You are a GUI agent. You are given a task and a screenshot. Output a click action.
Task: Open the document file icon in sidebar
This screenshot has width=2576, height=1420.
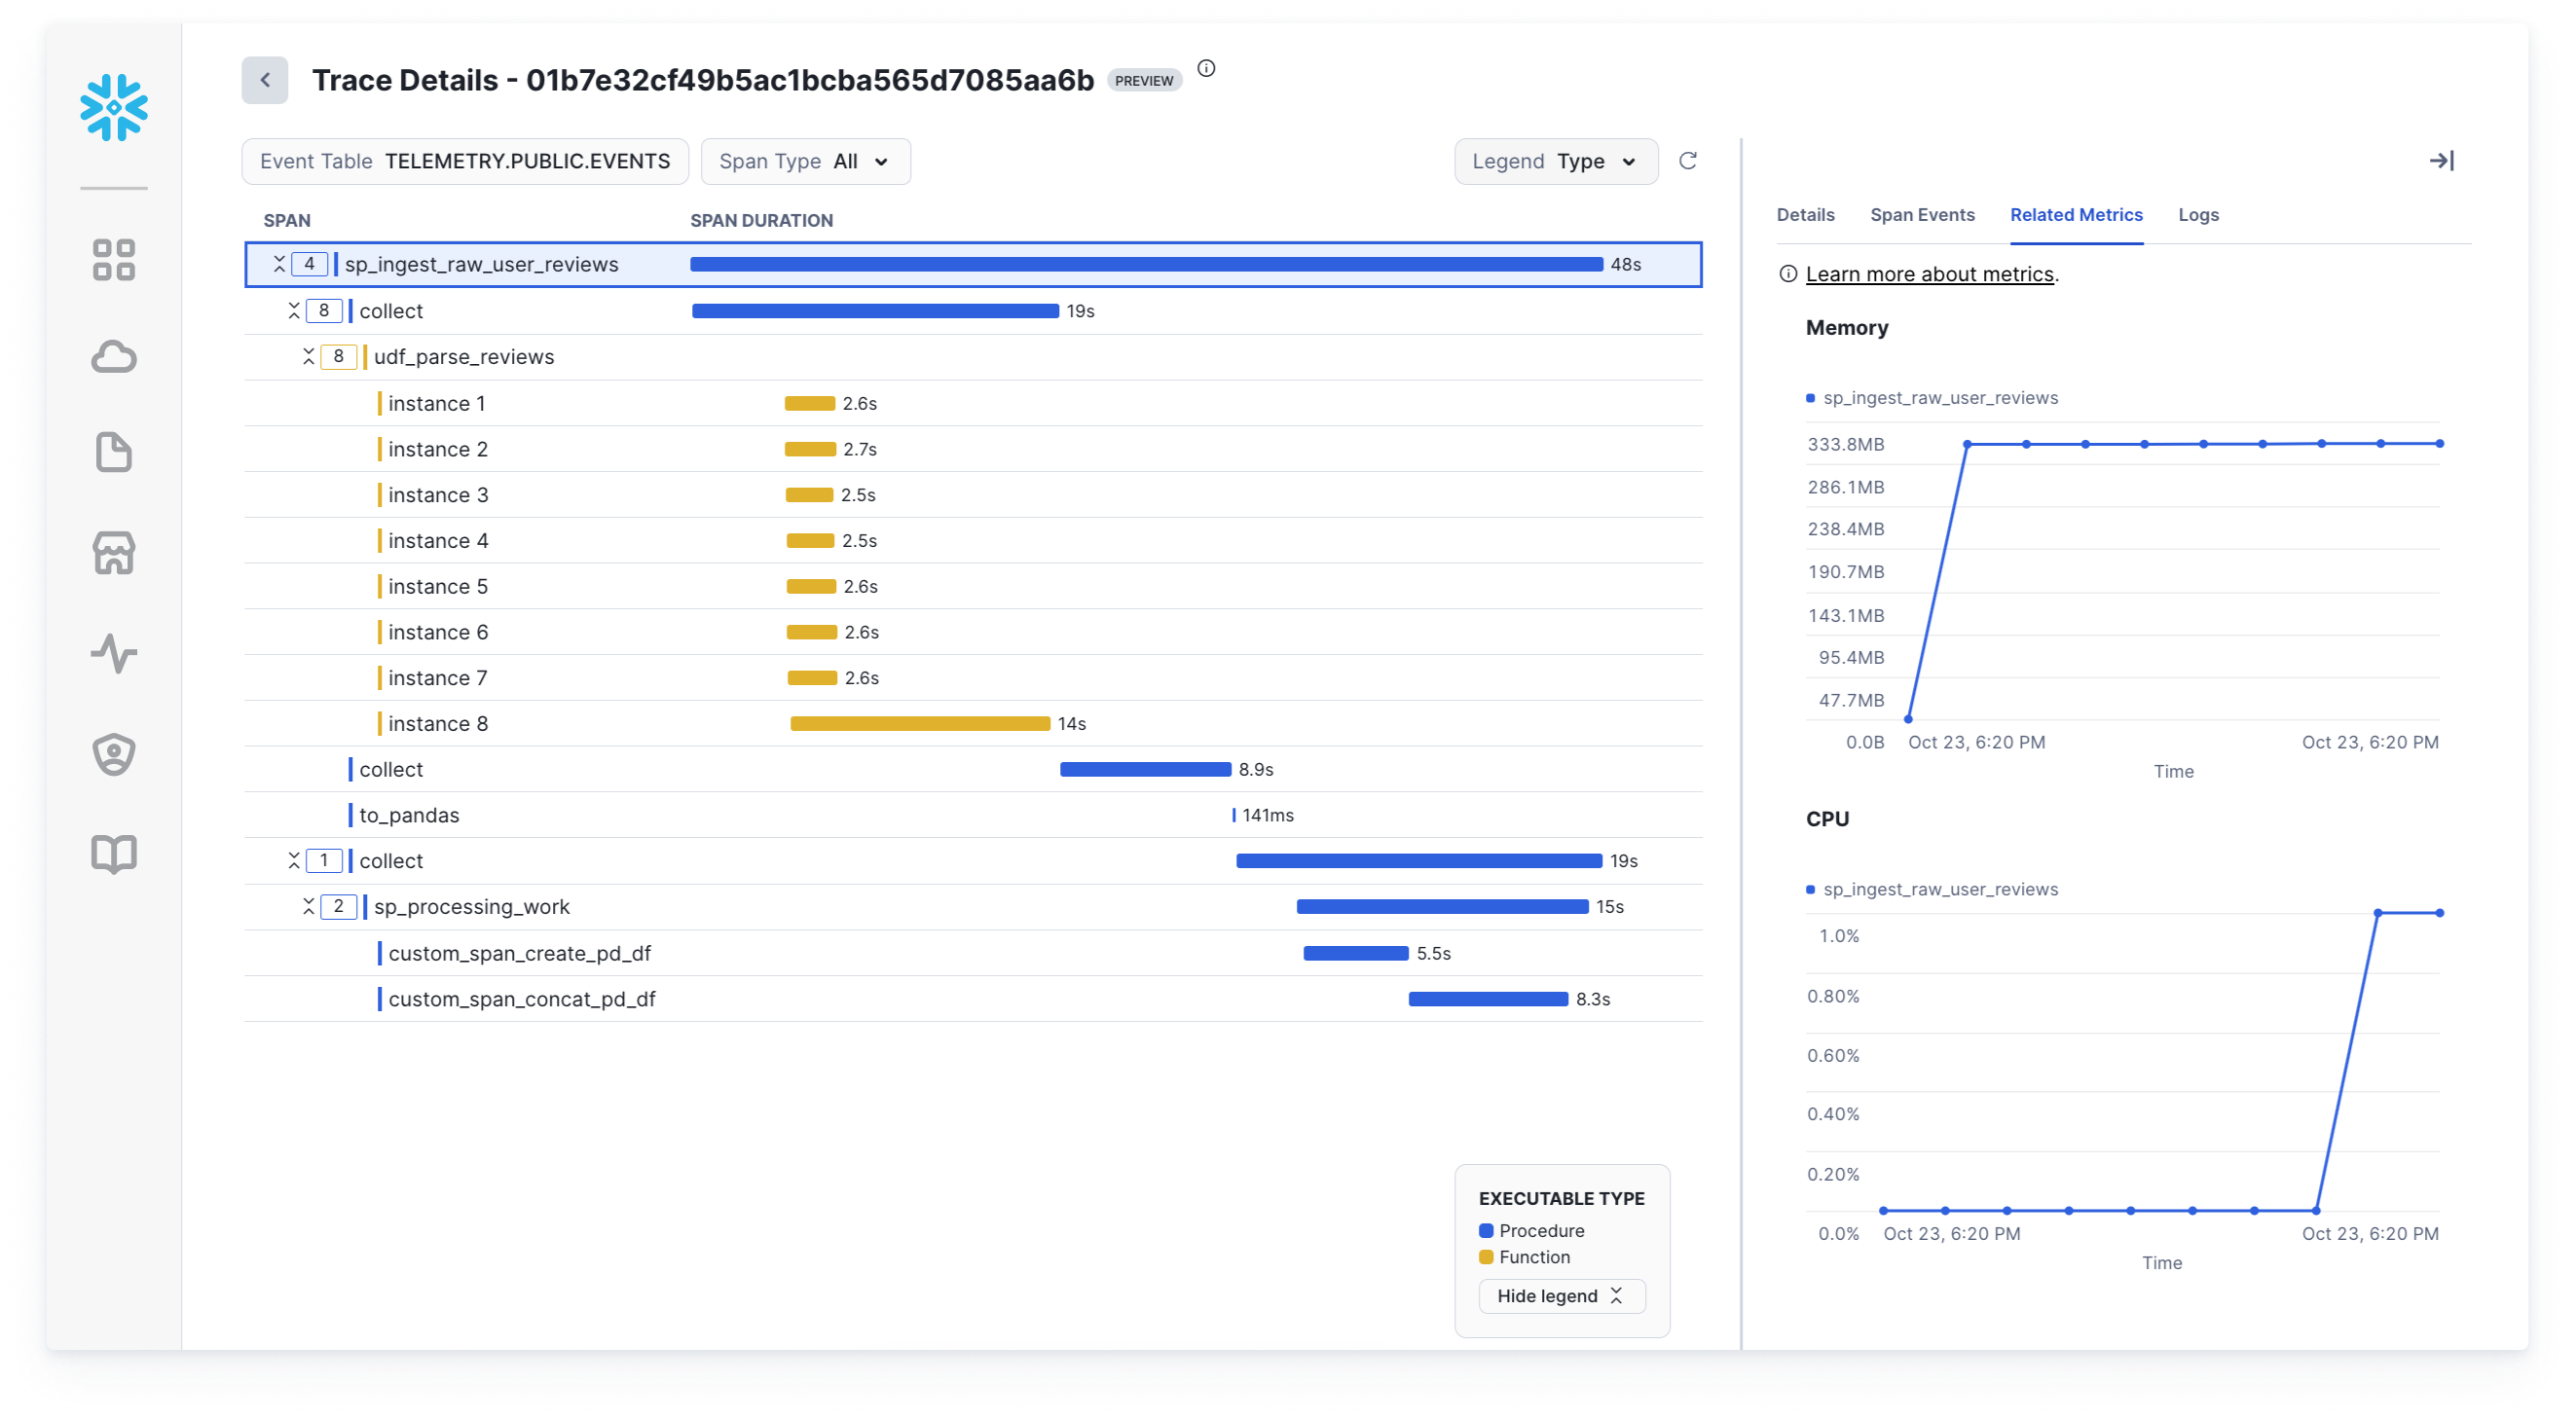click(114, 452)
